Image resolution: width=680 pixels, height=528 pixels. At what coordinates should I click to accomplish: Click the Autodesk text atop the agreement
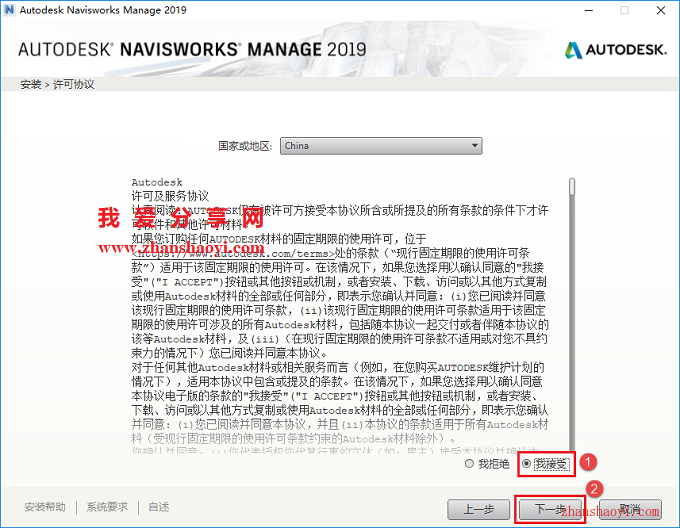(x=157, y=182)
